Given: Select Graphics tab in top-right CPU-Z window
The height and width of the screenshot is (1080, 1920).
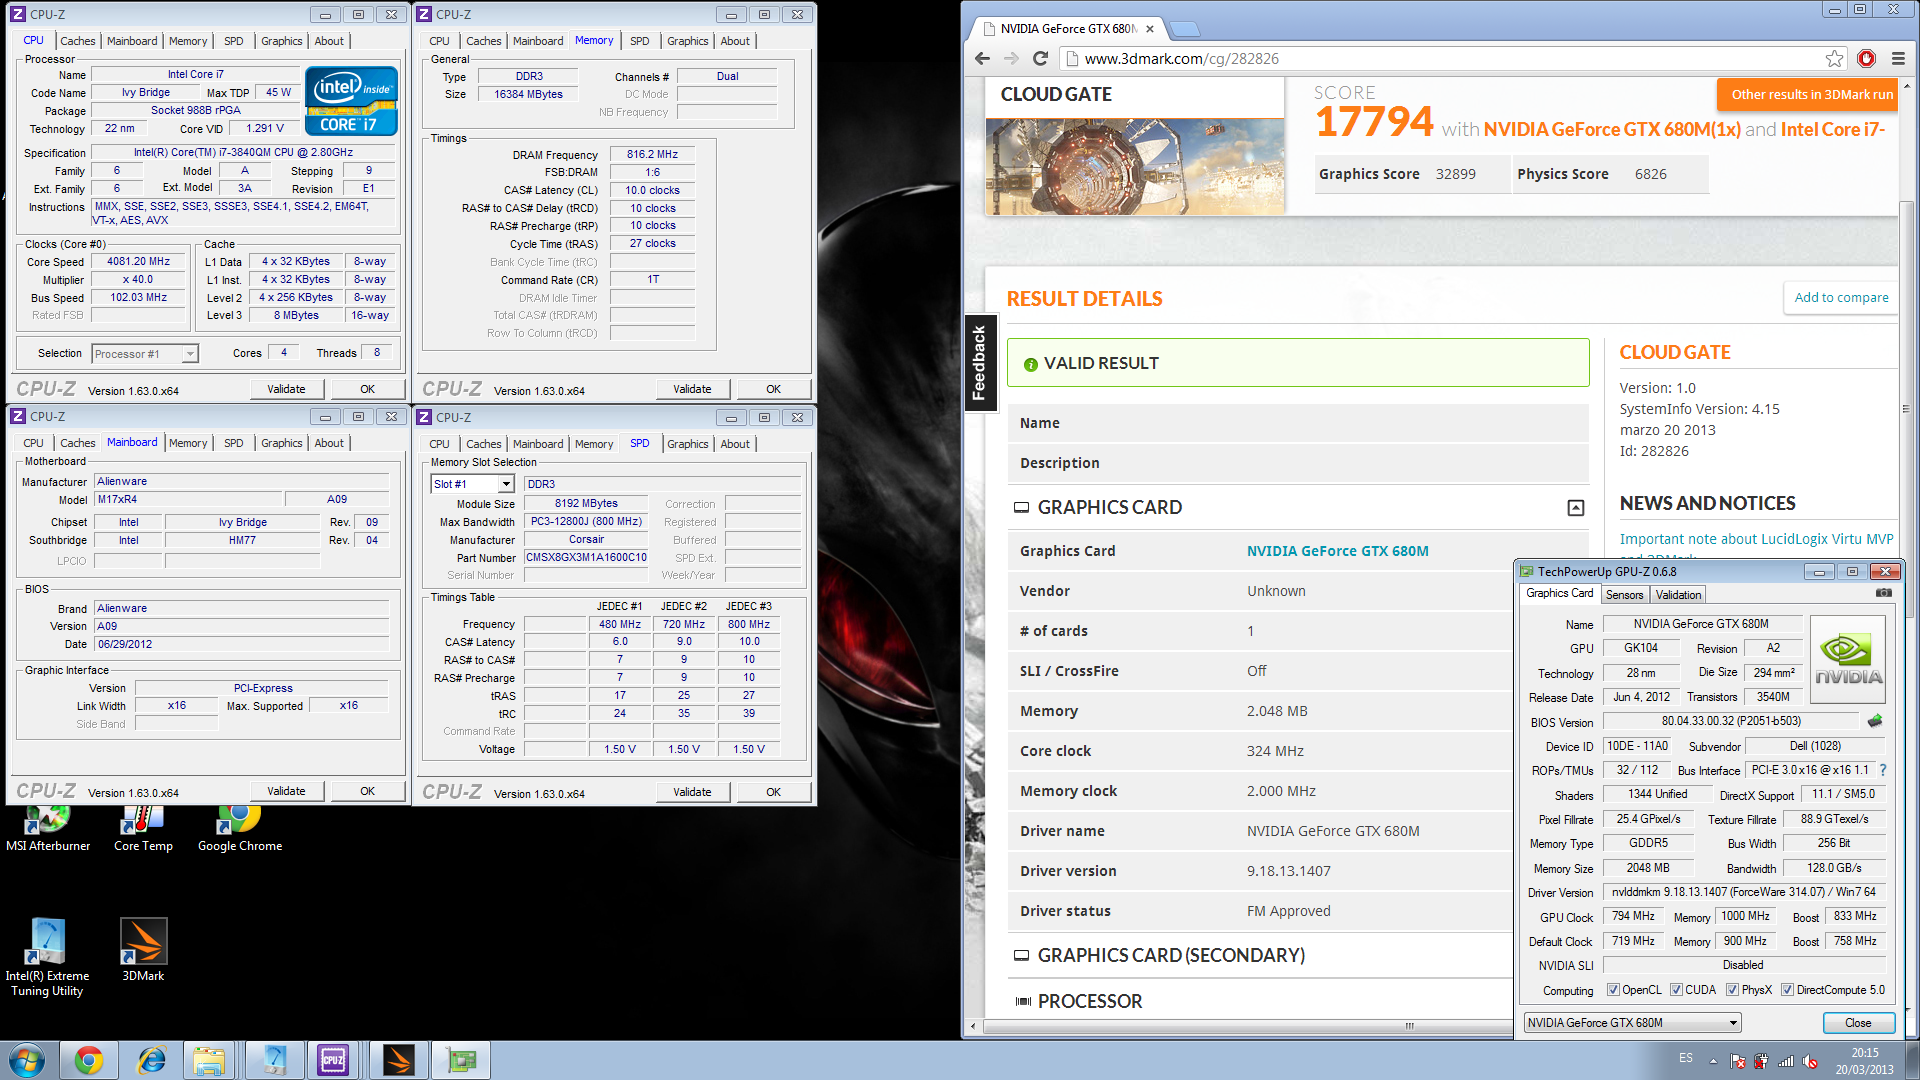Looking at the screenshot, I should (687, 41).
